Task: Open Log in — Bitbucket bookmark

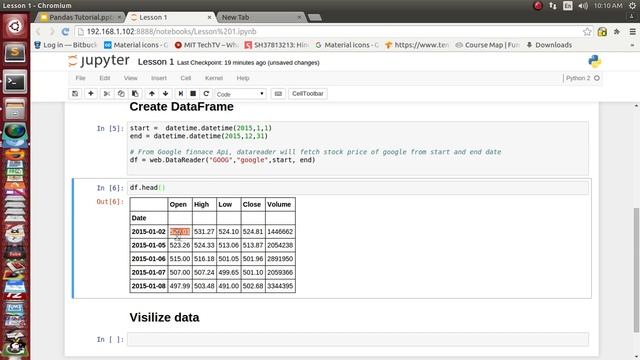Action: click(66, 45)
